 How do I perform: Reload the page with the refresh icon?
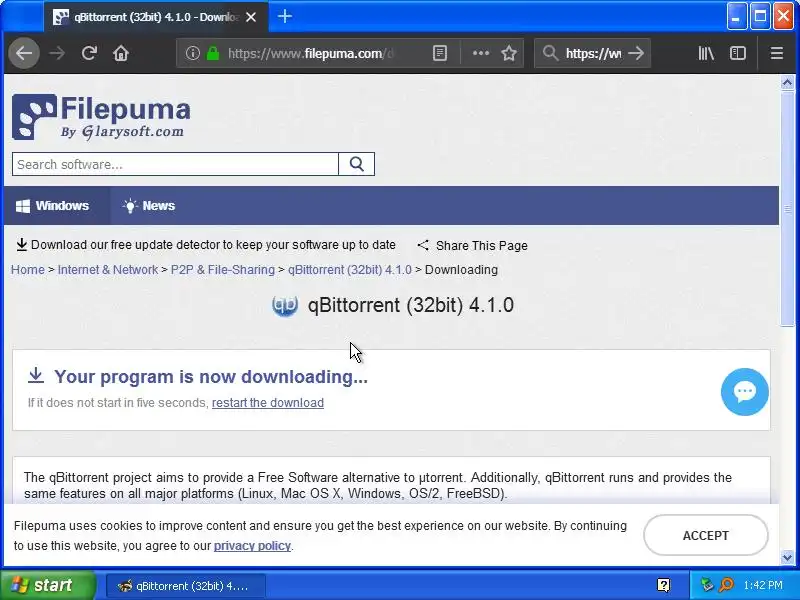[89, 53]
